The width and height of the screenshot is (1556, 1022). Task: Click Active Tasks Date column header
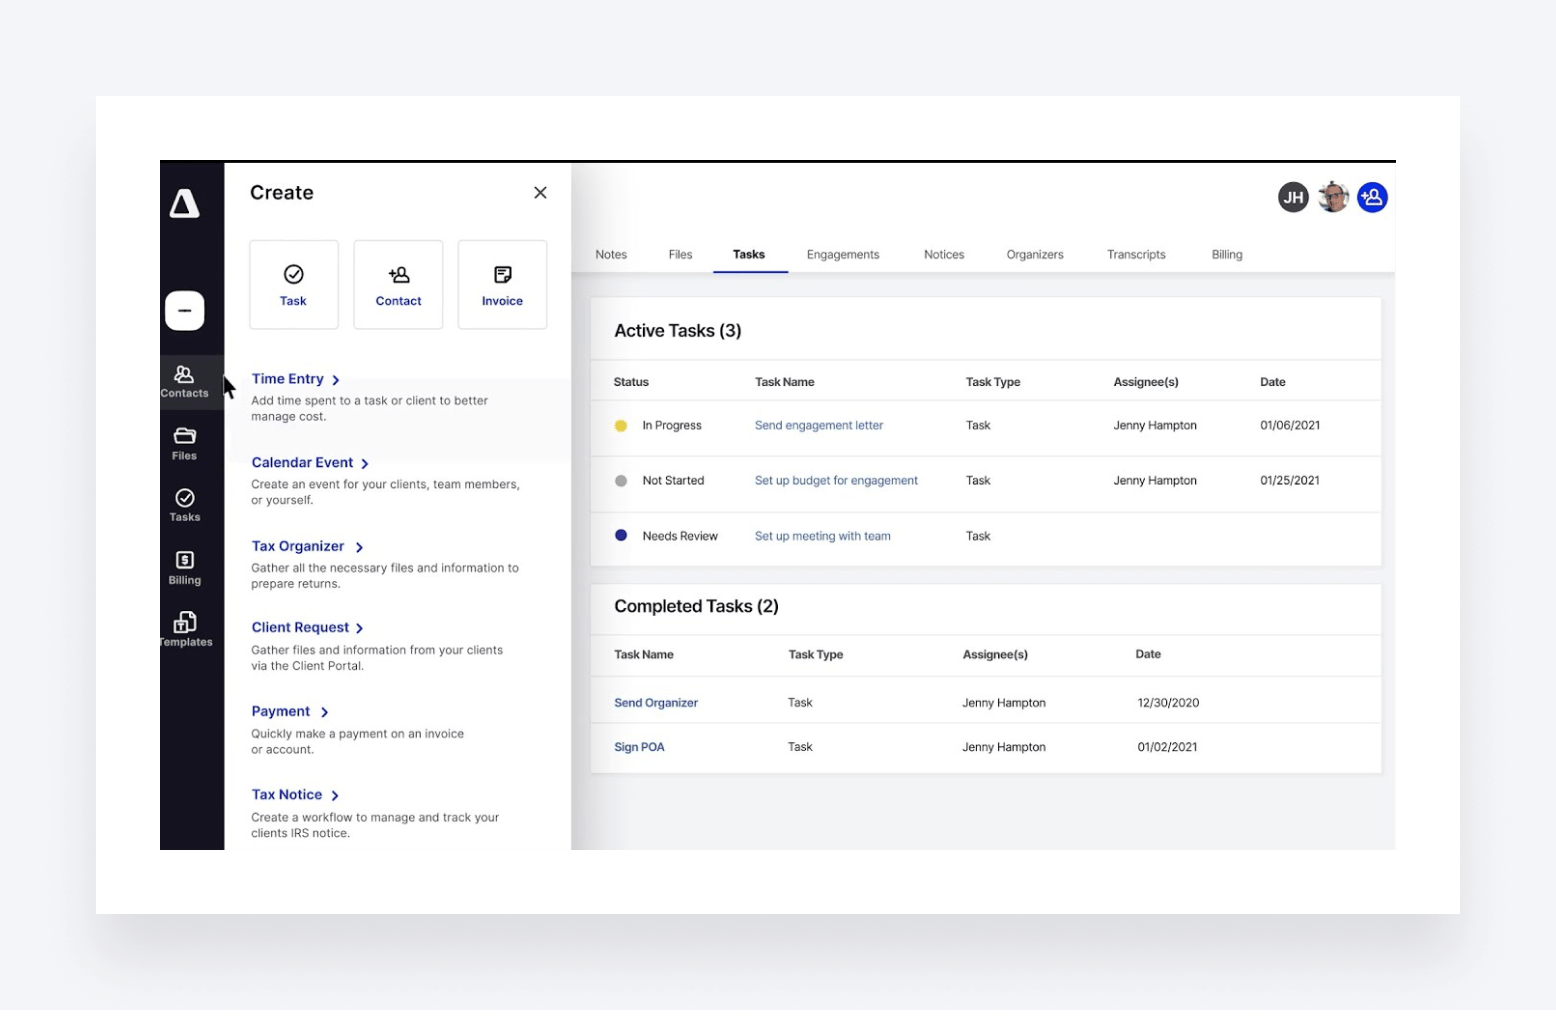[x=1273, y=382]
